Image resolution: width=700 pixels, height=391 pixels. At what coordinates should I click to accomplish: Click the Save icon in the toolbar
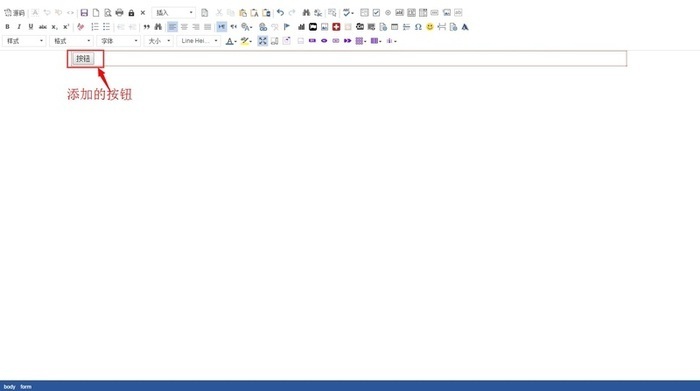(x=84, y=12)
